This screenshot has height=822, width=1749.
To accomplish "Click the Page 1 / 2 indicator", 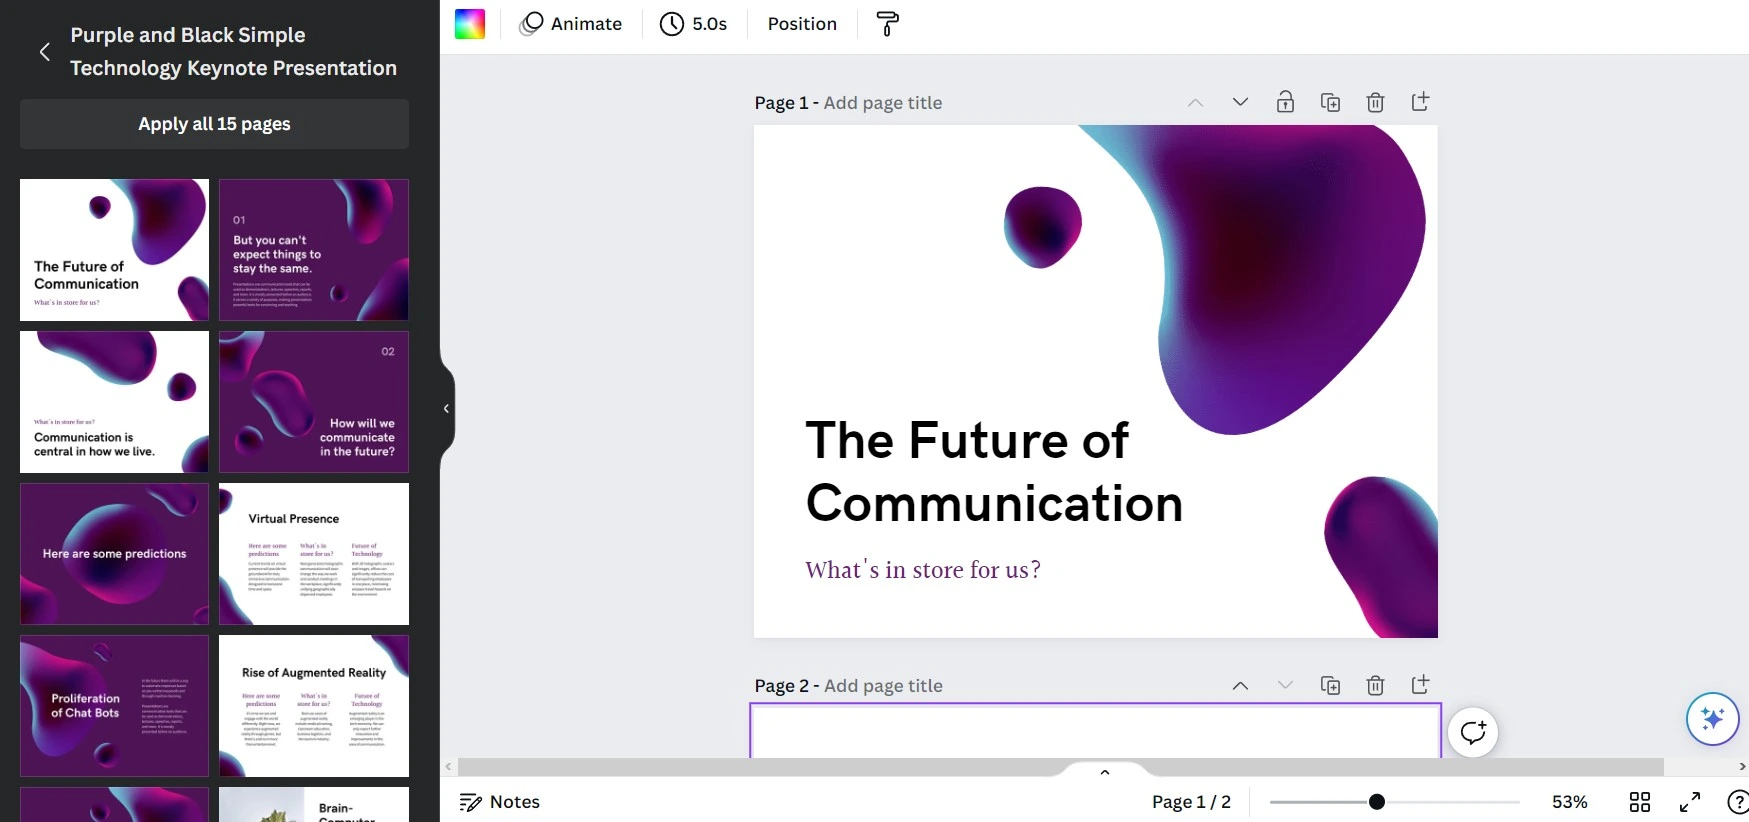I will point(1191,802).
